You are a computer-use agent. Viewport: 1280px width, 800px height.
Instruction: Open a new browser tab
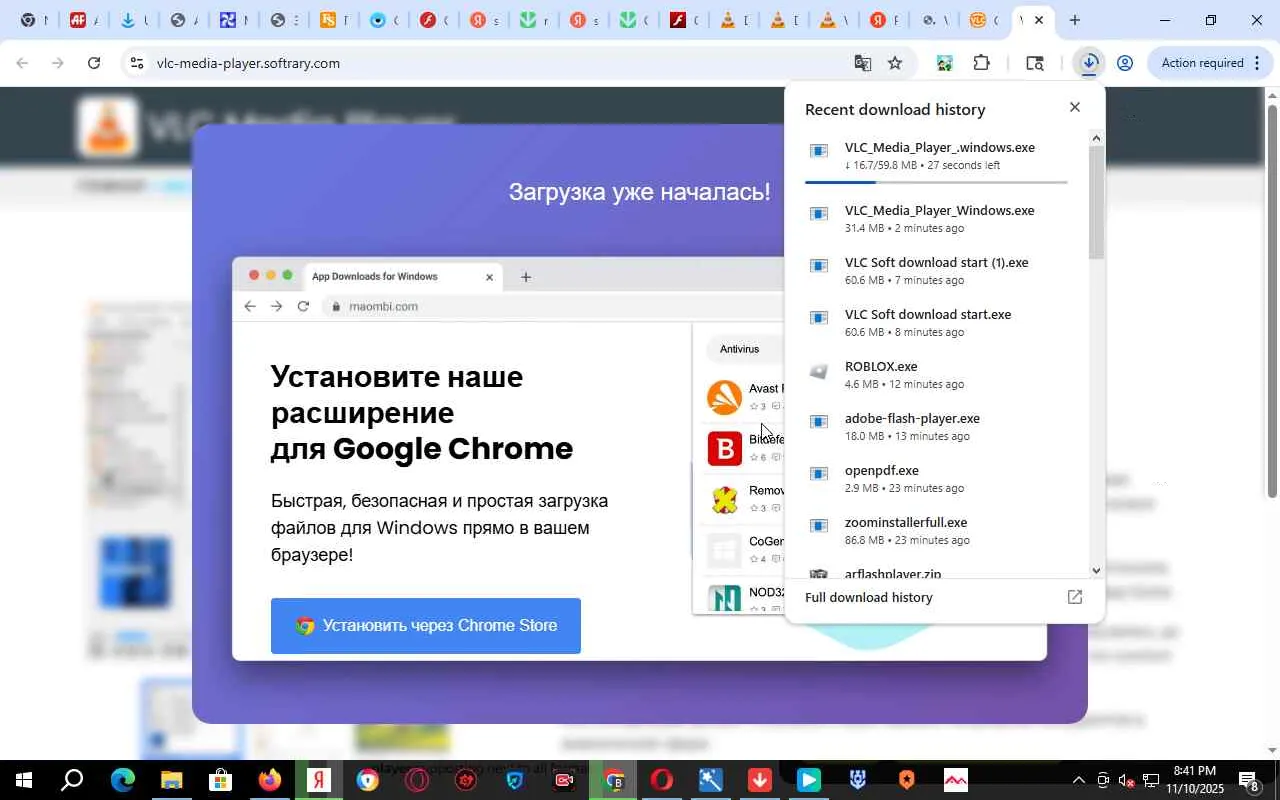pyautogui.click(x=1075, y=20)
